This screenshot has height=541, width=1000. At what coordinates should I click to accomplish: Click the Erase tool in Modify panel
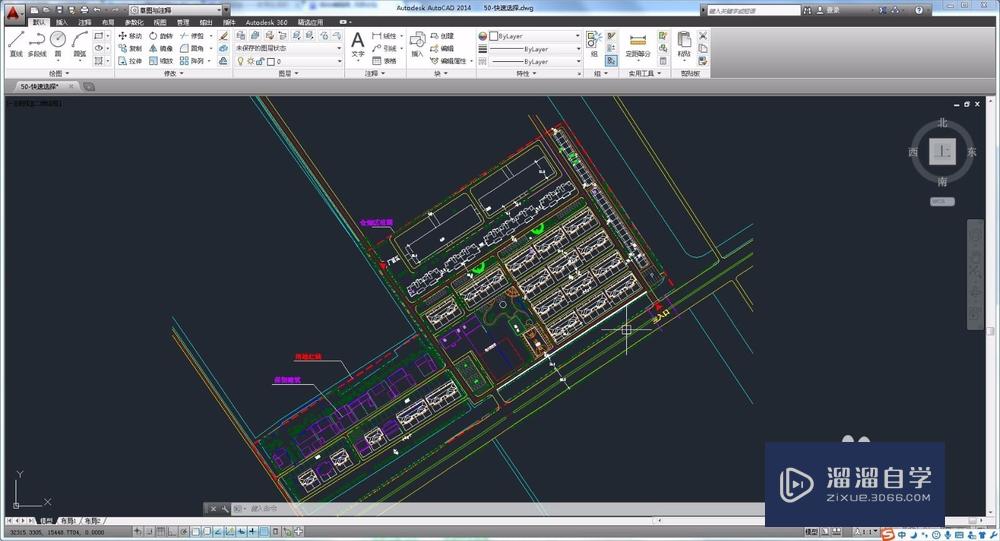(223, 36)
